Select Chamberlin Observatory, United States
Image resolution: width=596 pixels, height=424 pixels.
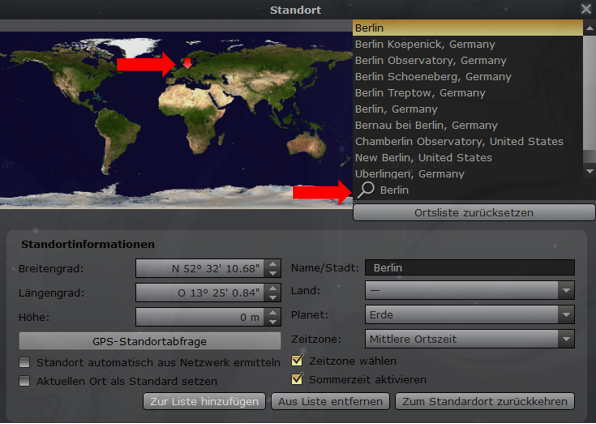click(x=468, y=141)
